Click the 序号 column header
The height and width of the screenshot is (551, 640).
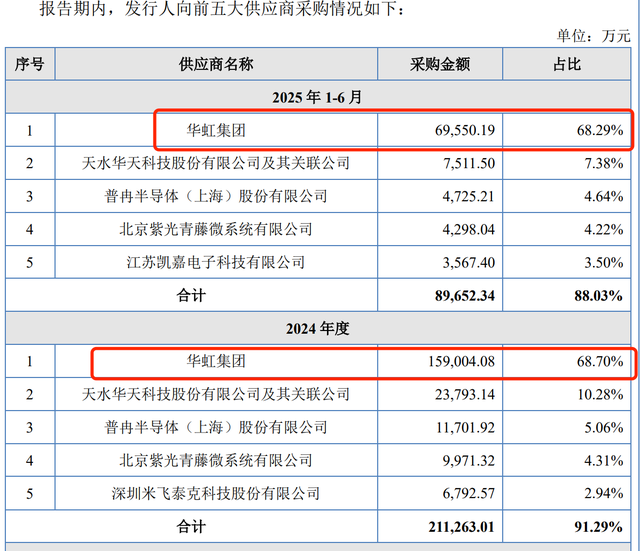coord(29,64)
